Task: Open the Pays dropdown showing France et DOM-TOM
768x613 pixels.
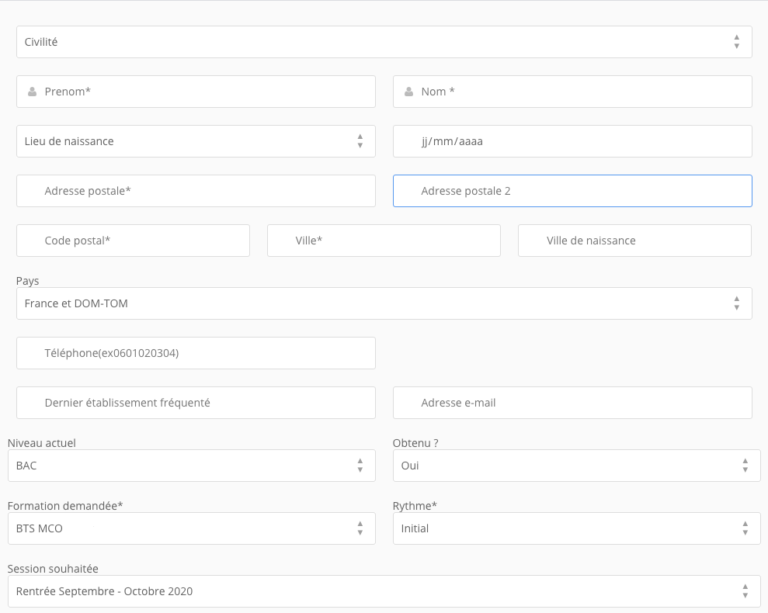Action: pyautogui.click(x=384, y=304)
